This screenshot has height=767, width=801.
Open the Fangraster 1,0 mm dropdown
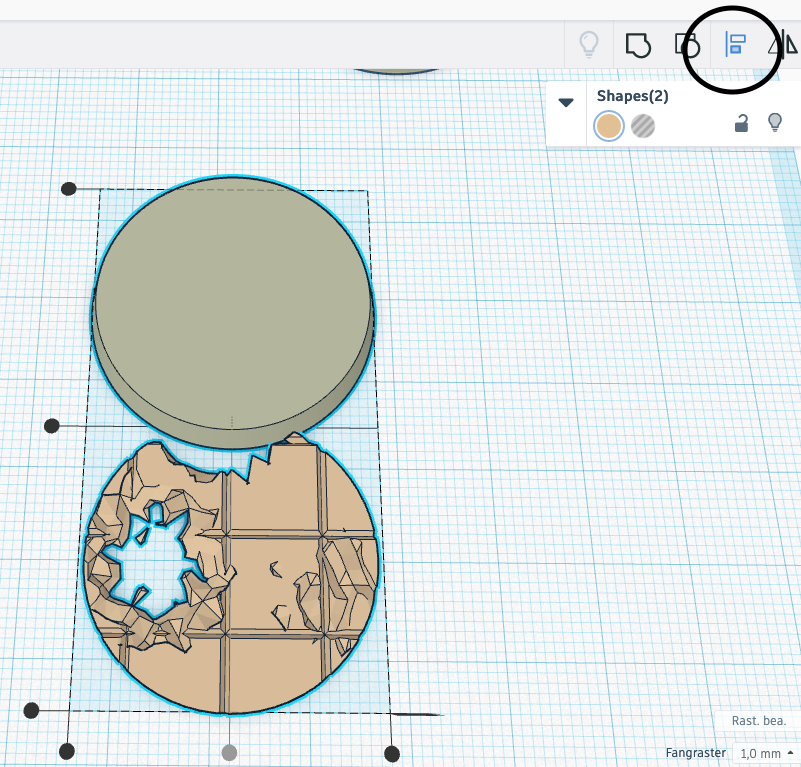(767, 753)
